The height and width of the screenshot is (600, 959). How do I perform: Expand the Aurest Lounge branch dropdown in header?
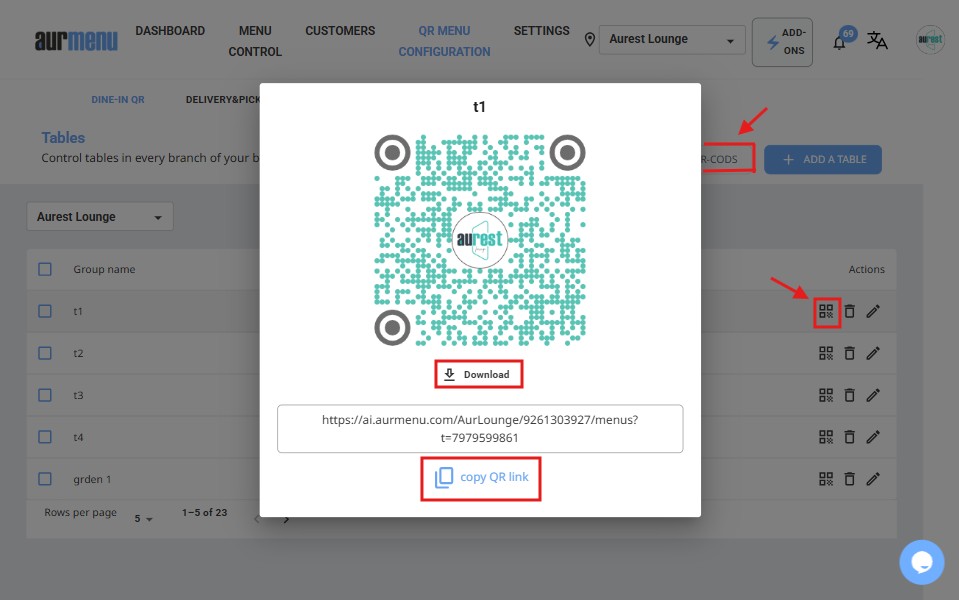(672, 40)
